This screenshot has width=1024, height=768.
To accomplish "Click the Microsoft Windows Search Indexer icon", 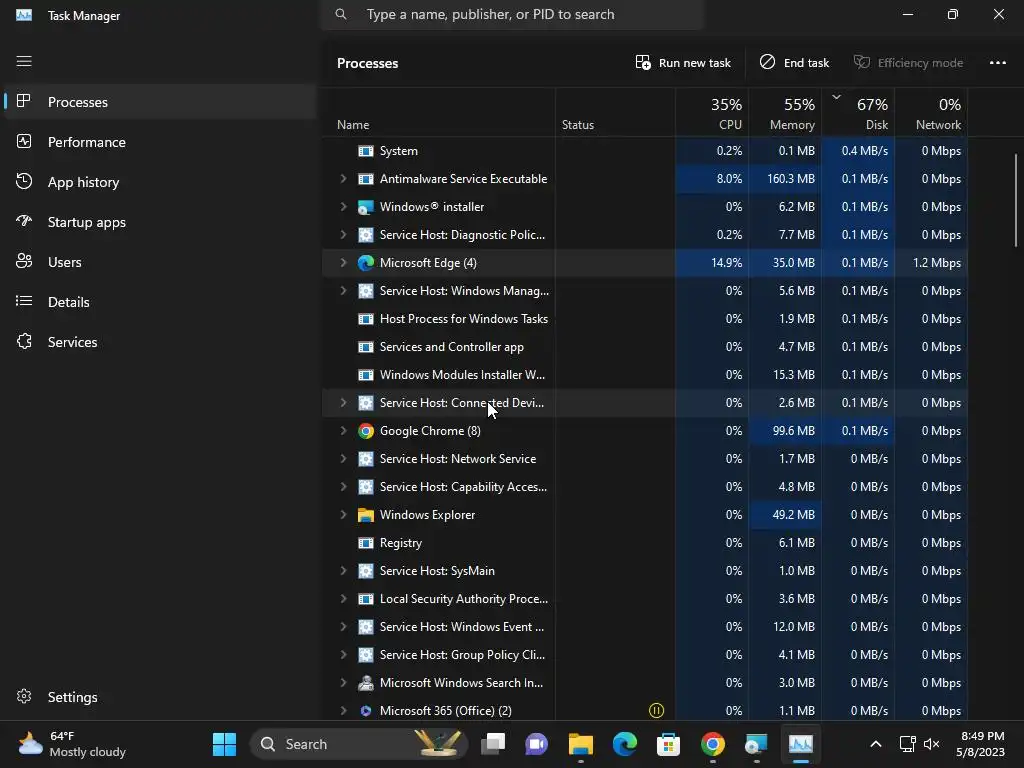I will (366, 682).
